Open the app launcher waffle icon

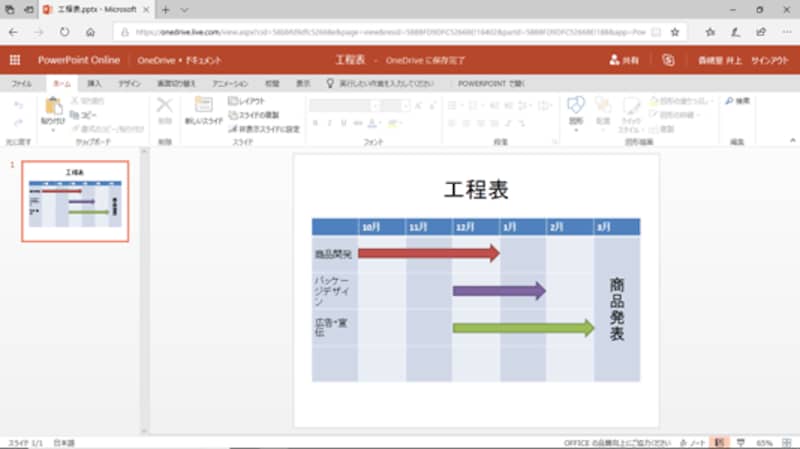point(17,60)
